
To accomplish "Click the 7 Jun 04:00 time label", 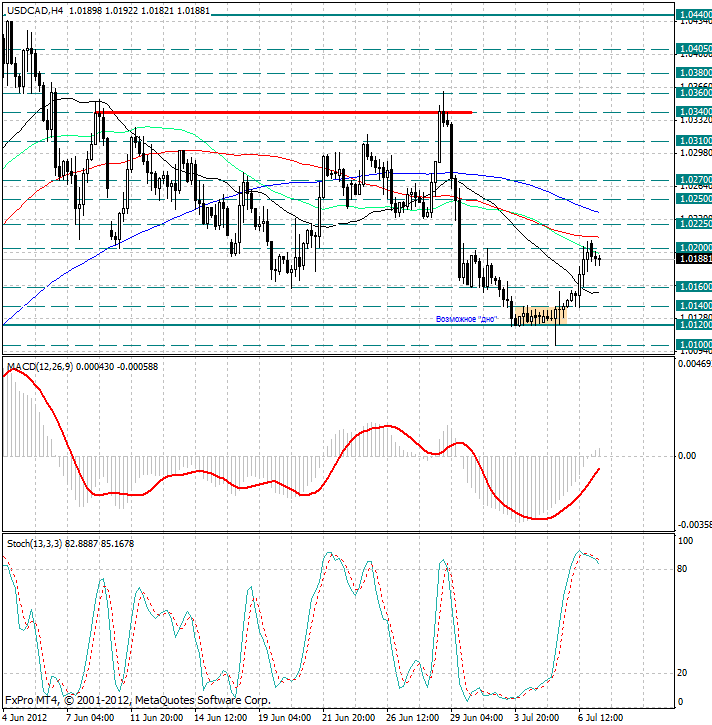I will 90,717.
